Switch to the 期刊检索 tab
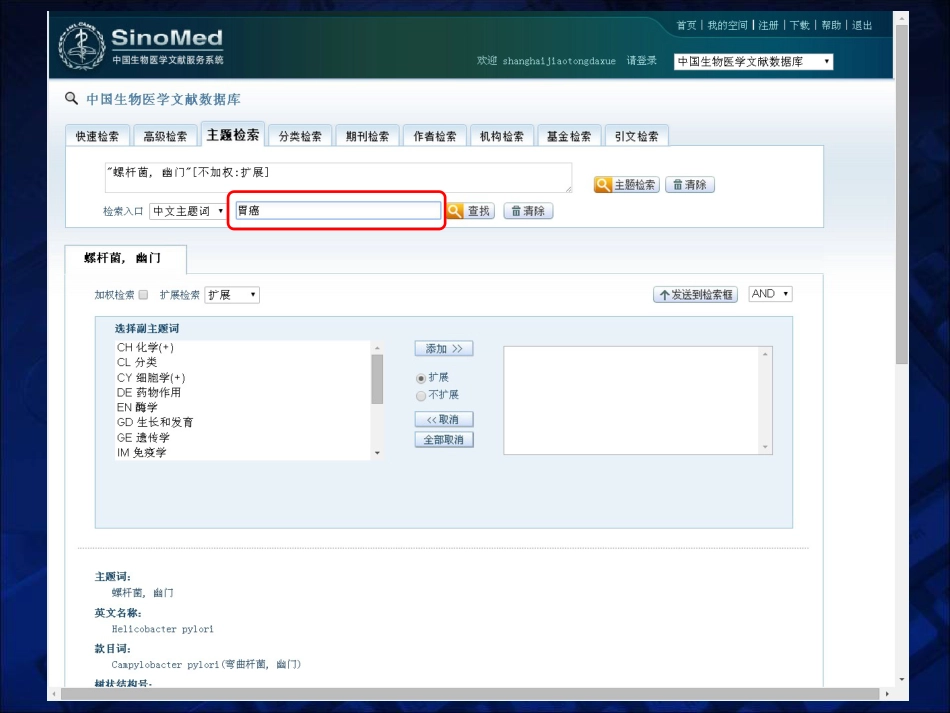Image resolution: width=950 pixels, height=713 pixels. 367,136
